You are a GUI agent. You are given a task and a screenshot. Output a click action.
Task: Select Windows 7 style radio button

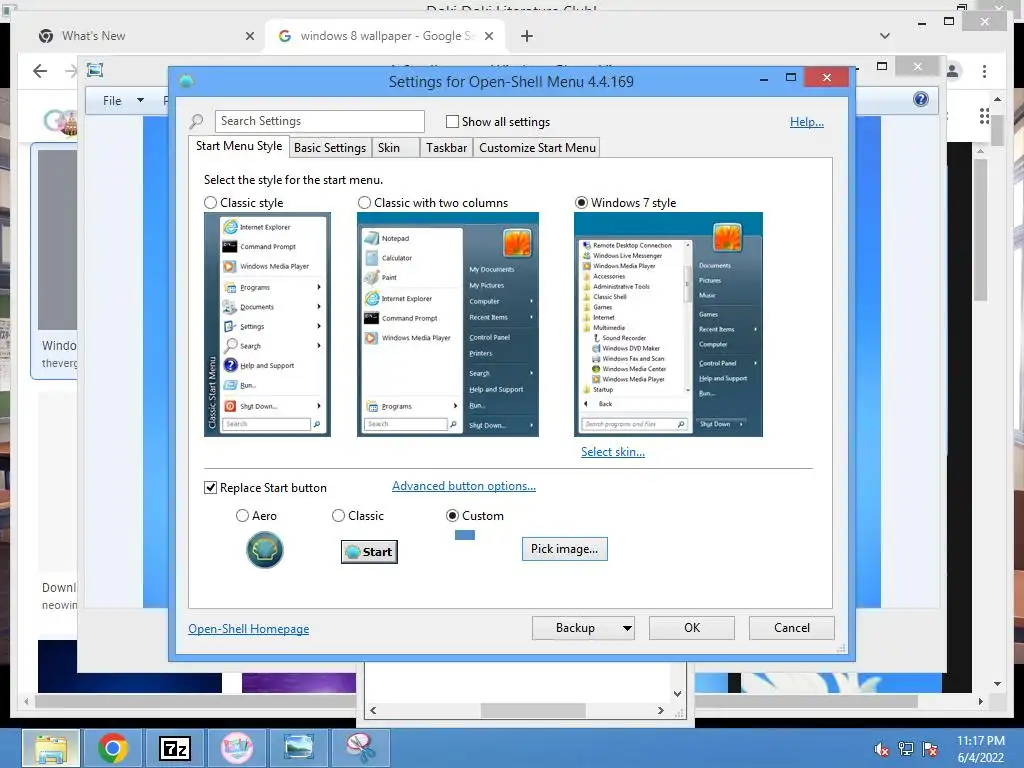tap(581, 203)
